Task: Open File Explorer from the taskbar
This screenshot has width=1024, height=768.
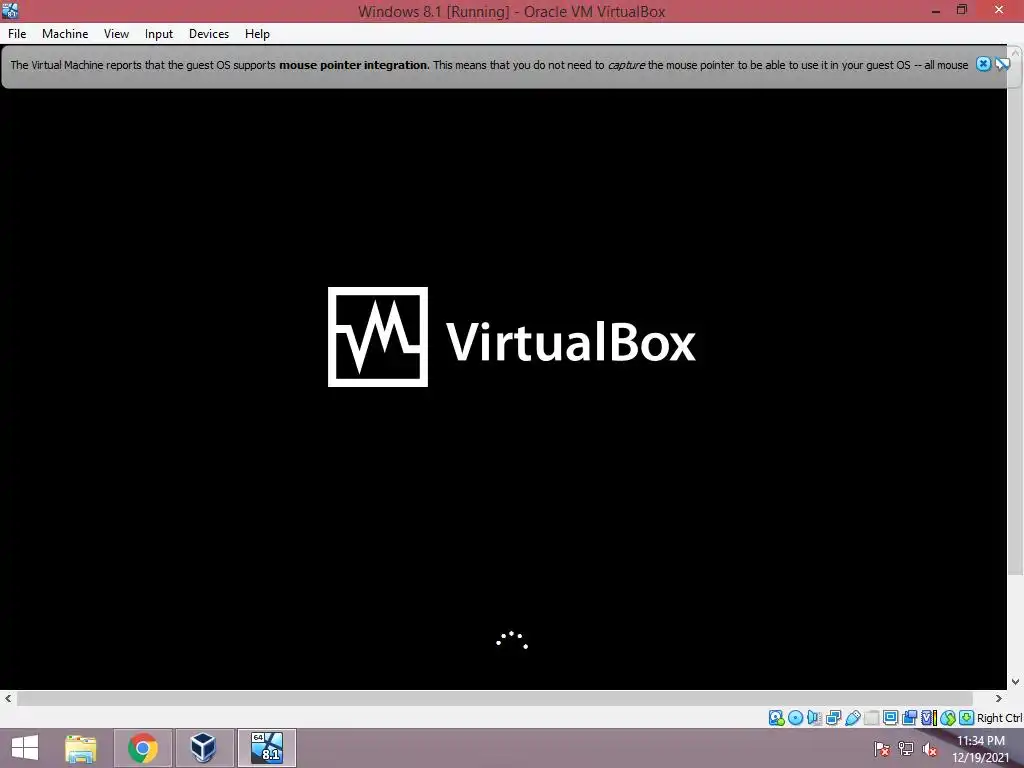Action: coord(81,748)
